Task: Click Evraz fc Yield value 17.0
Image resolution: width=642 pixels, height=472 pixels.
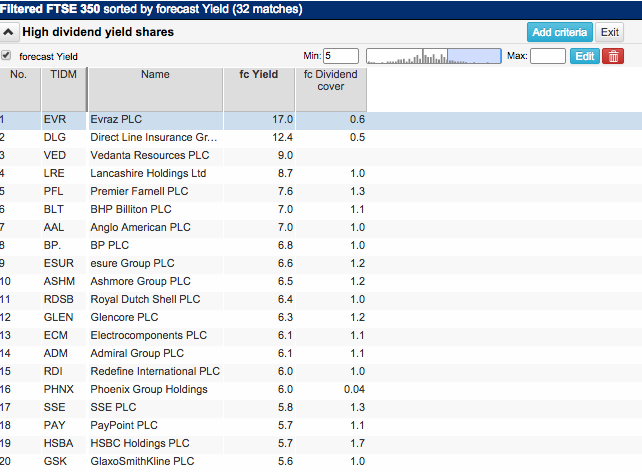Action: [x=283, y=120]
